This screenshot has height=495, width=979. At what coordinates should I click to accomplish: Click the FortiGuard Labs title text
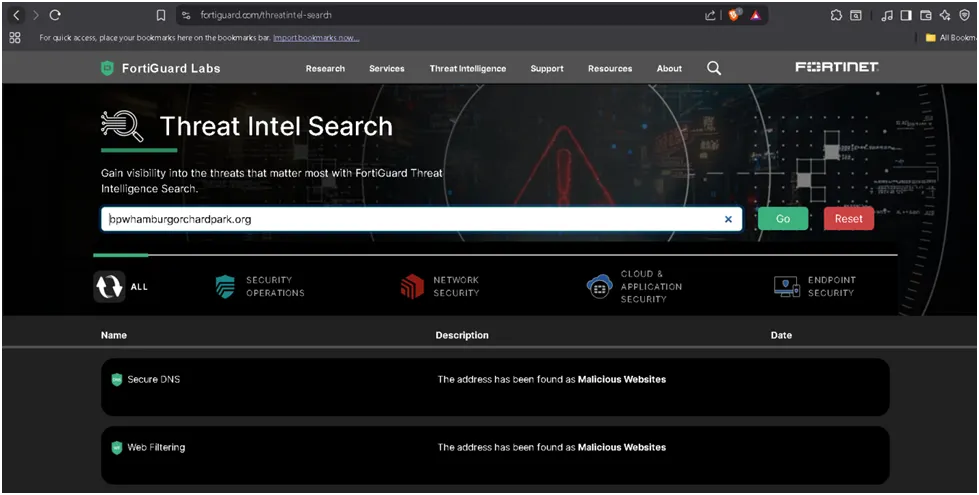click(x=171, y=69)
